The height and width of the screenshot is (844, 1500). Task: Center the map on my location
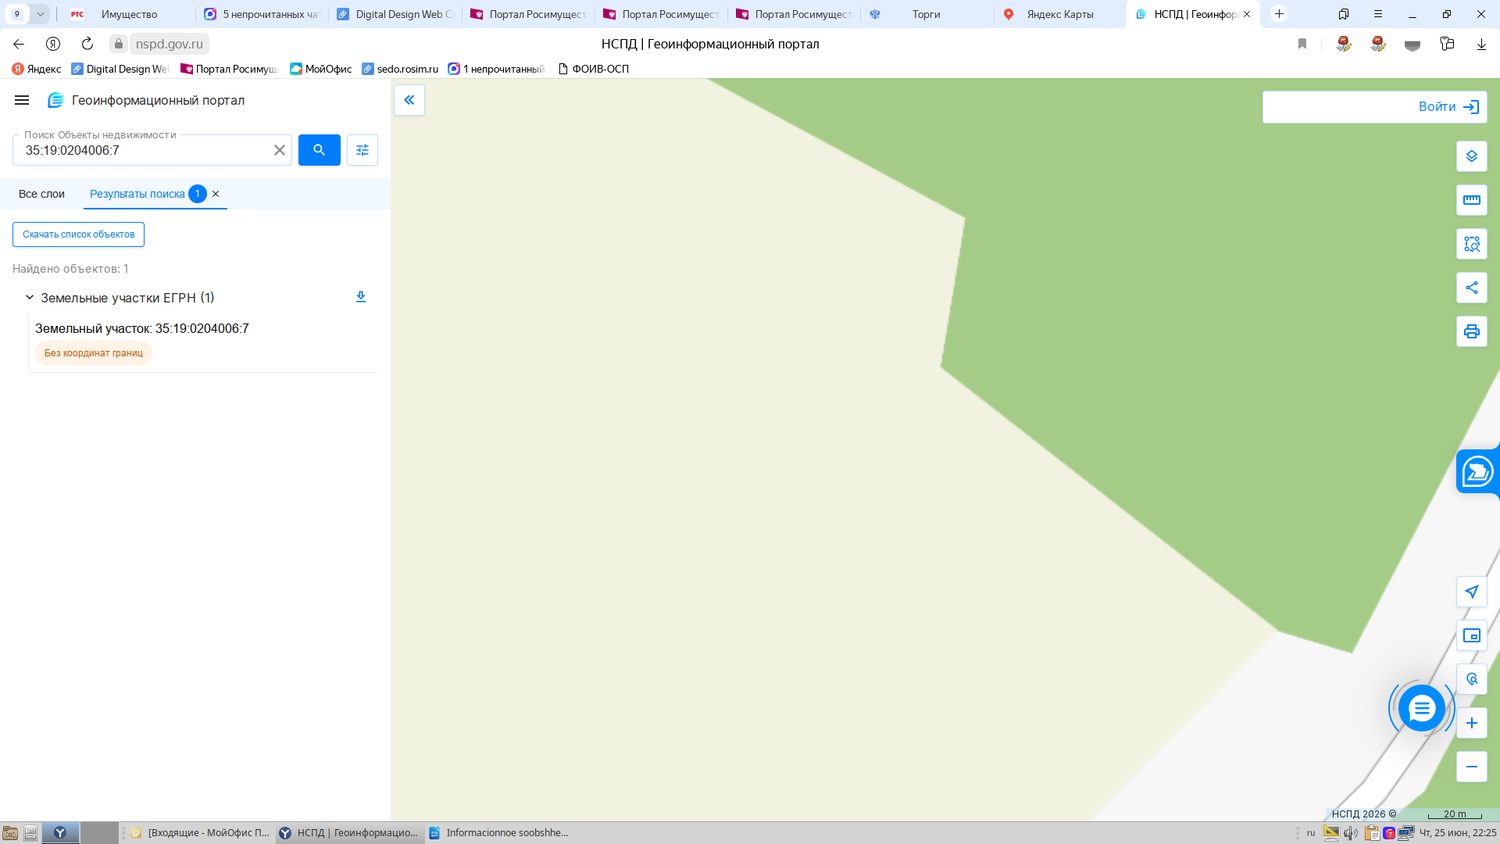pyautogui.click(x=1472, y=591)
